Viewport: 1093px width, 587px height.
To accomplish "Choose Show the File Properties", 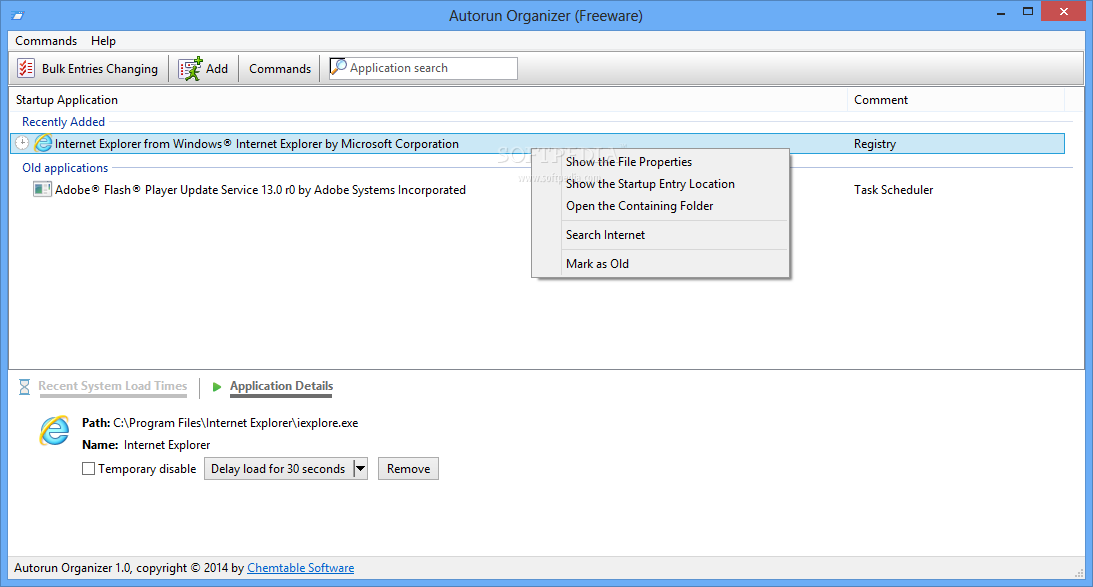I will click(629, 162).
